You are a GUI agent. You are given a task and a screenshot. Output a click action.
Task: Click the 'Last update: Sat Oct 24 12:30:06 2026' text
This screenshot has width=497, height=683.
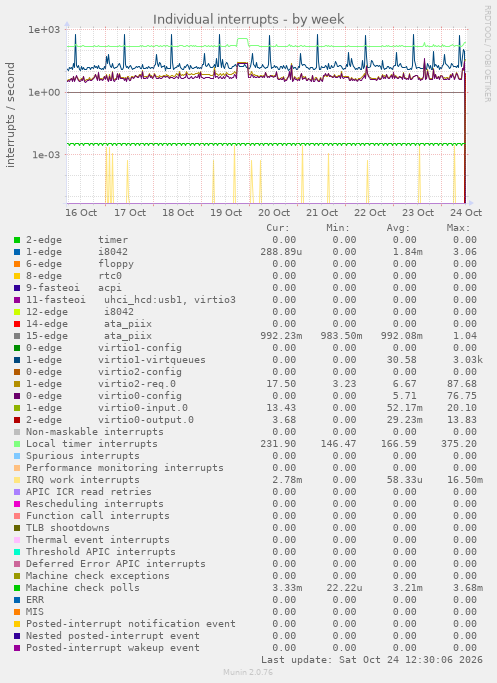pyautogui.click(x=372, y=660)
